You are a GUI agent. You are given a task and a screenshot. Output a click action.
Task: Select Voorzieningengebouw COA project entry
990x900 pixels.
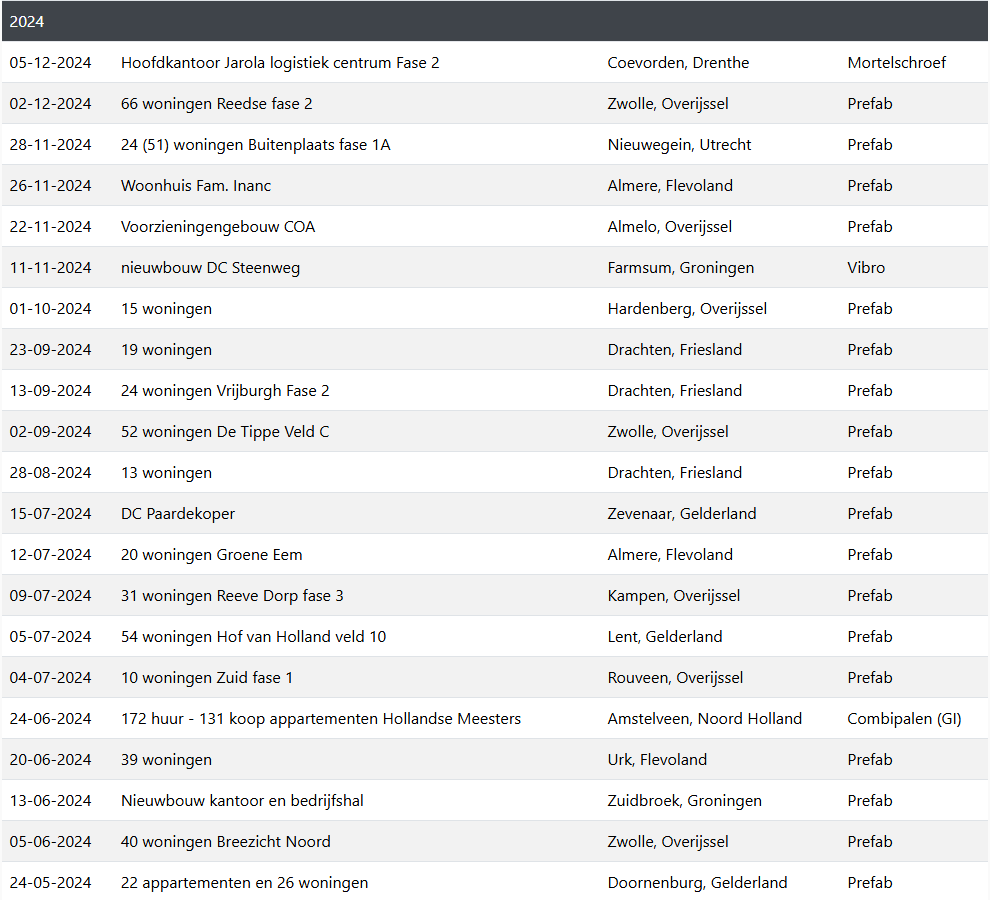(218, 227)
